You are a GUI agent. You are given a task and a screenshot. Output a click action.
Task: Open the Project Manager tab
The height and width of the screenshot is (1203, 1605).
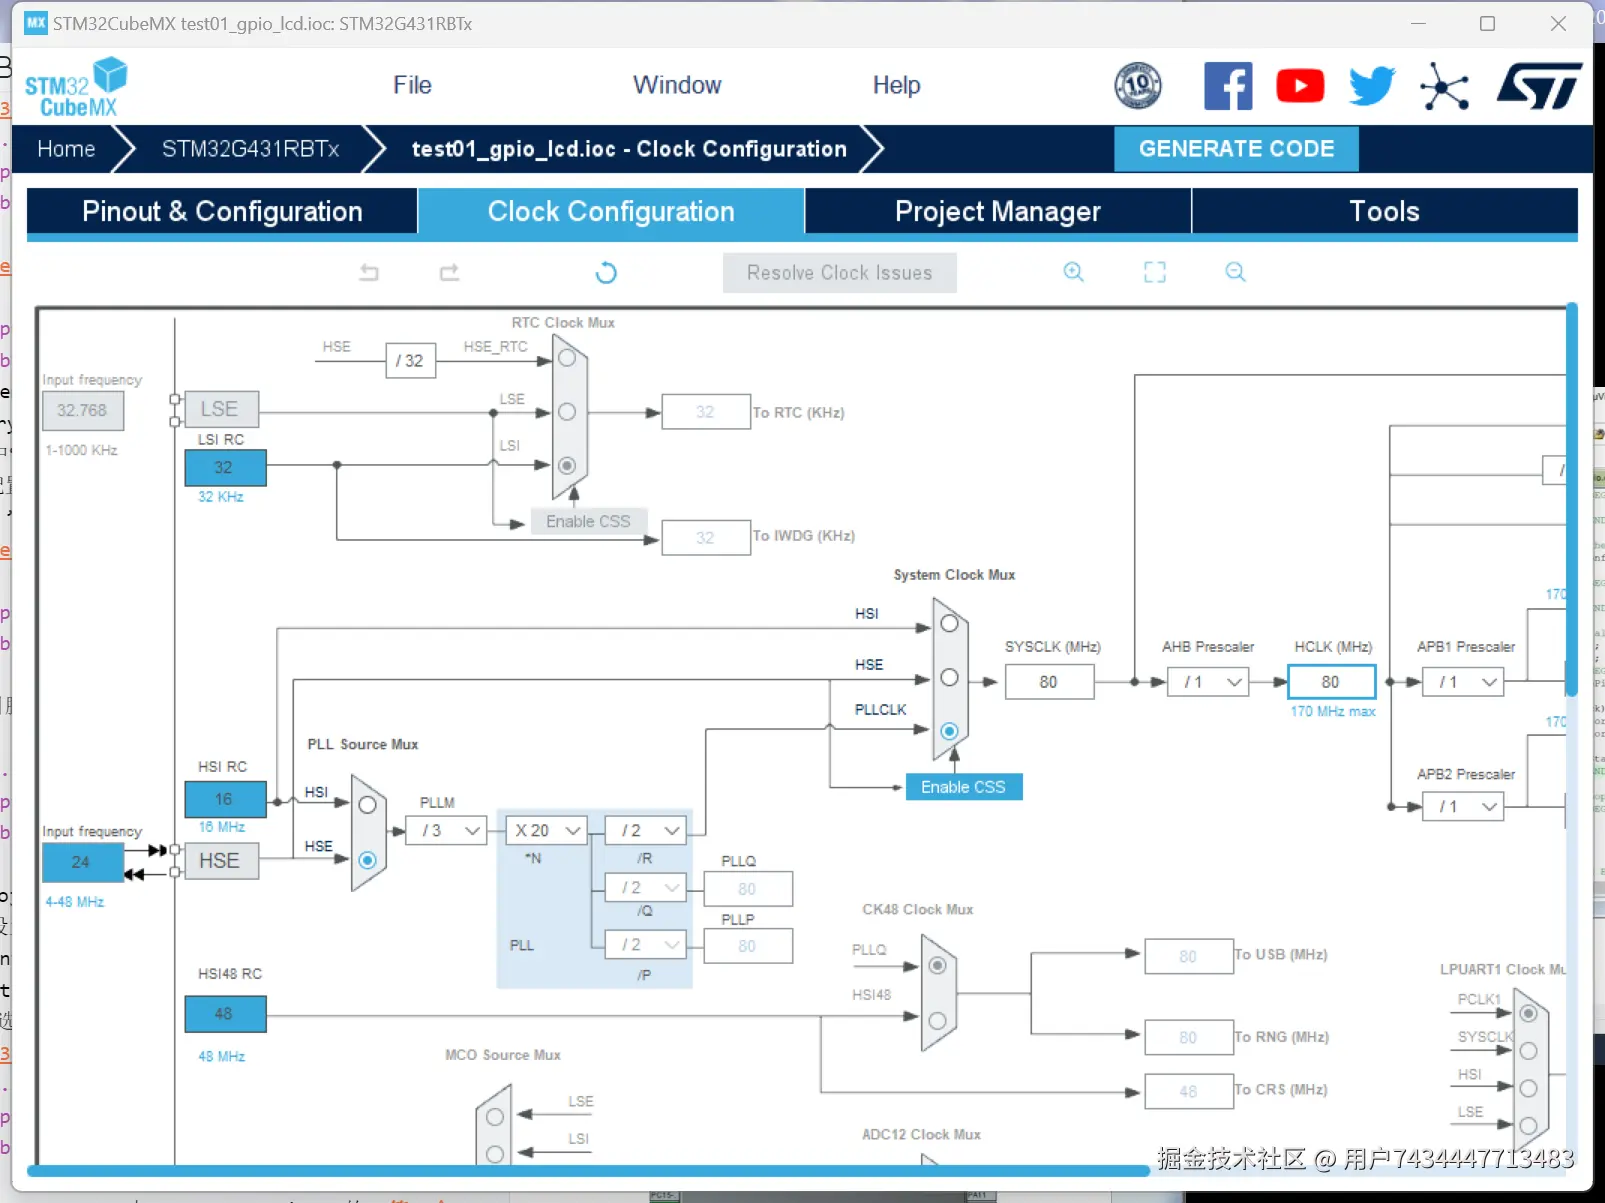(x=997, y=212)
